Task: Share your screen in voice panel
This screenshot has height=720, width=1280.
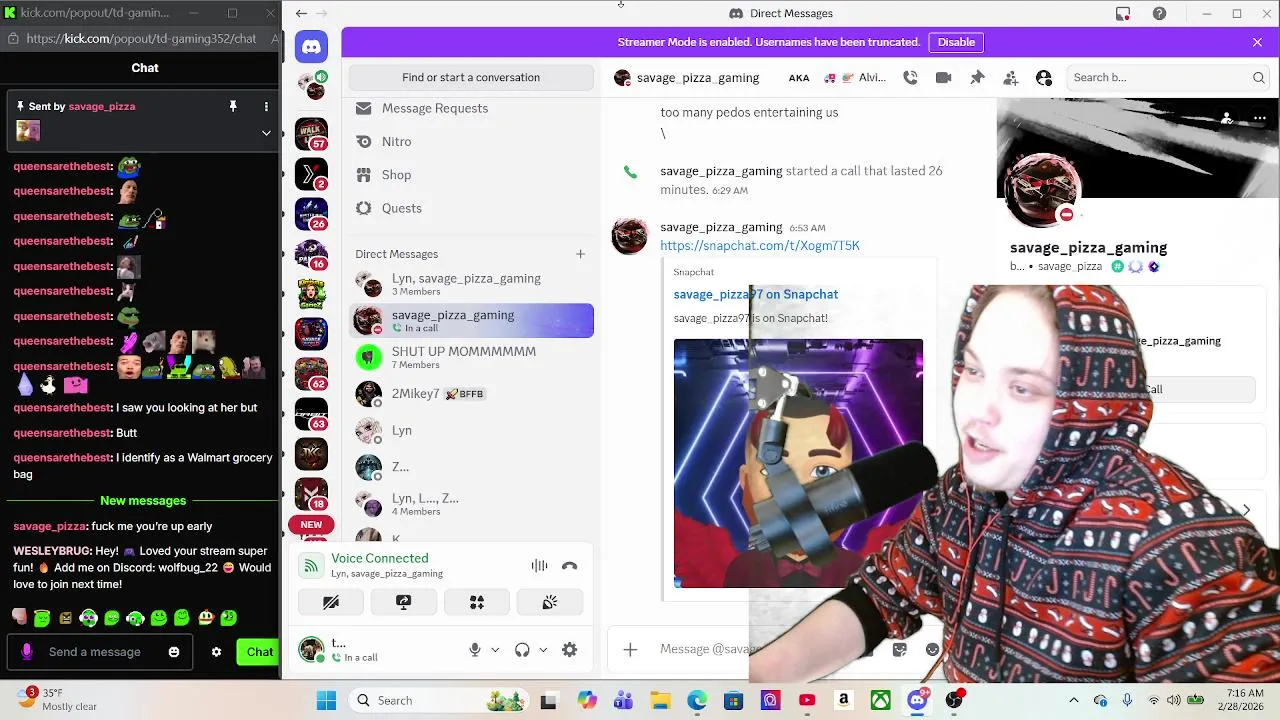Action: (403, 602)
